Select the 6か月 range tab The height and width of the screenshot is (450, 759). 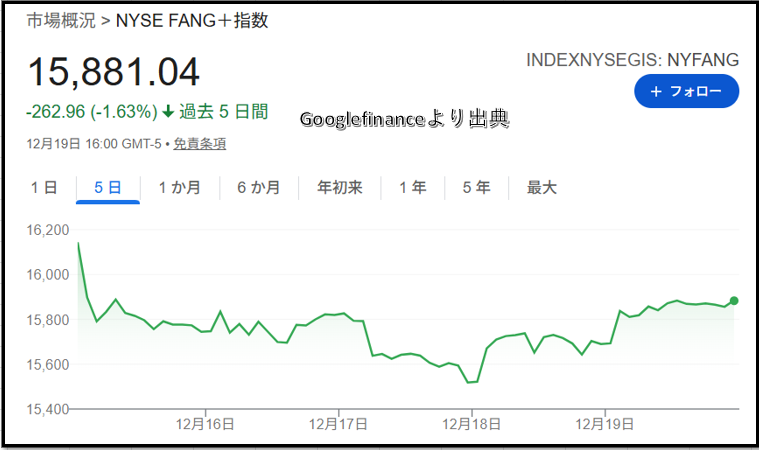point(258,187)
